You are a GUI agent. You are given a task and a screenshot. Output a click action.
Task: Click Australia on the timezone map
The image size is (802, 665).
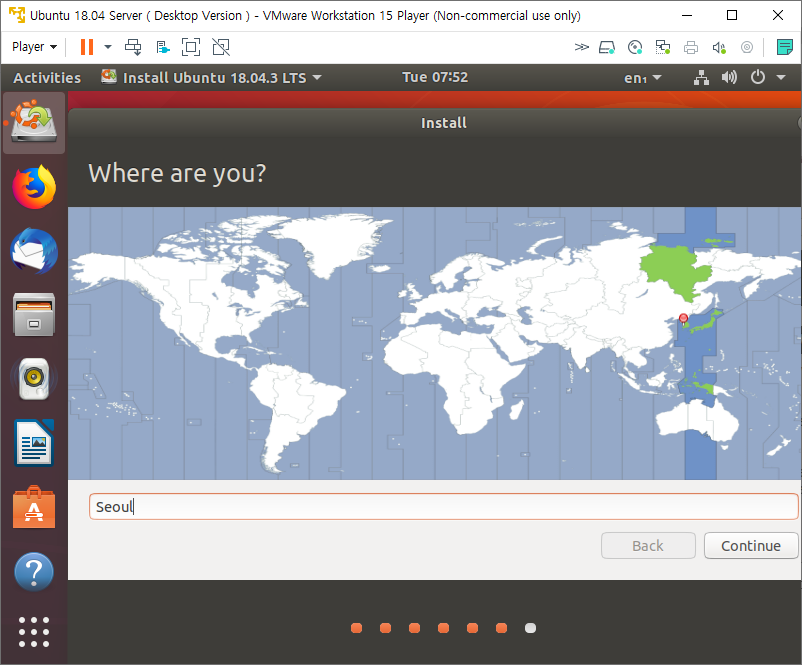(x=698, y=422)
